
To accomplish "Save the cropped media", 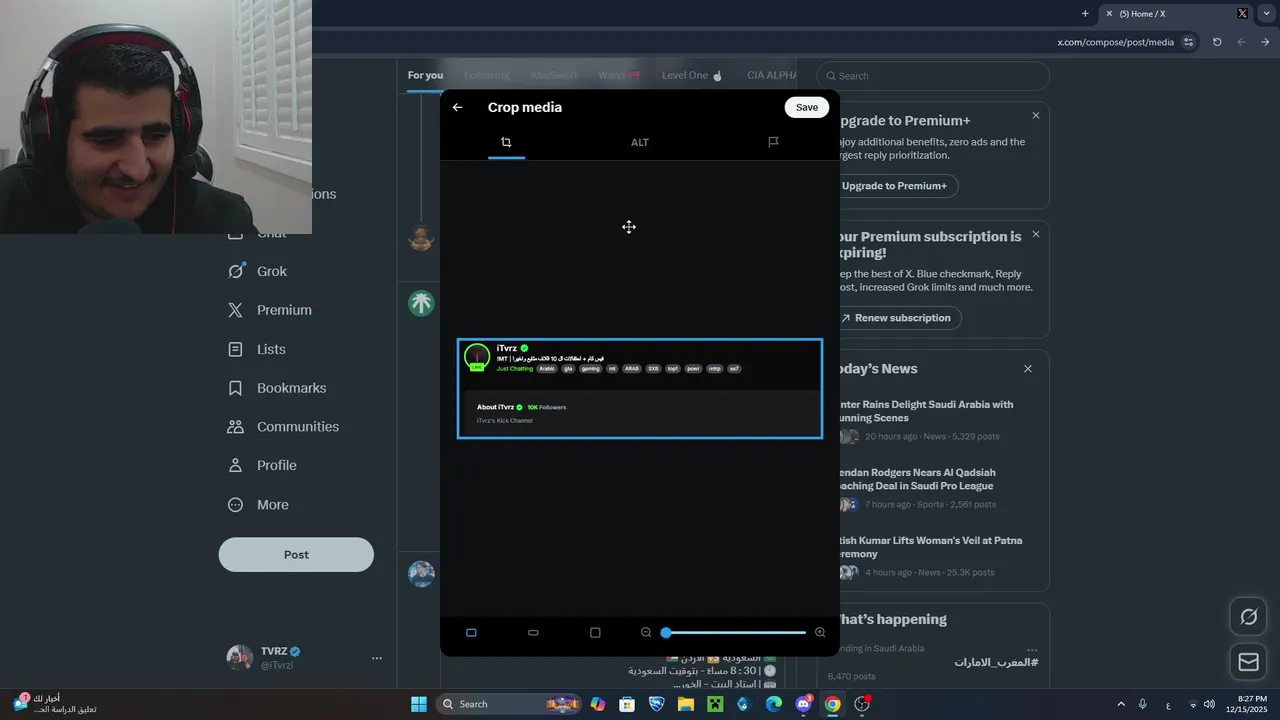I will pyautogui.click(x=807, y=107).
